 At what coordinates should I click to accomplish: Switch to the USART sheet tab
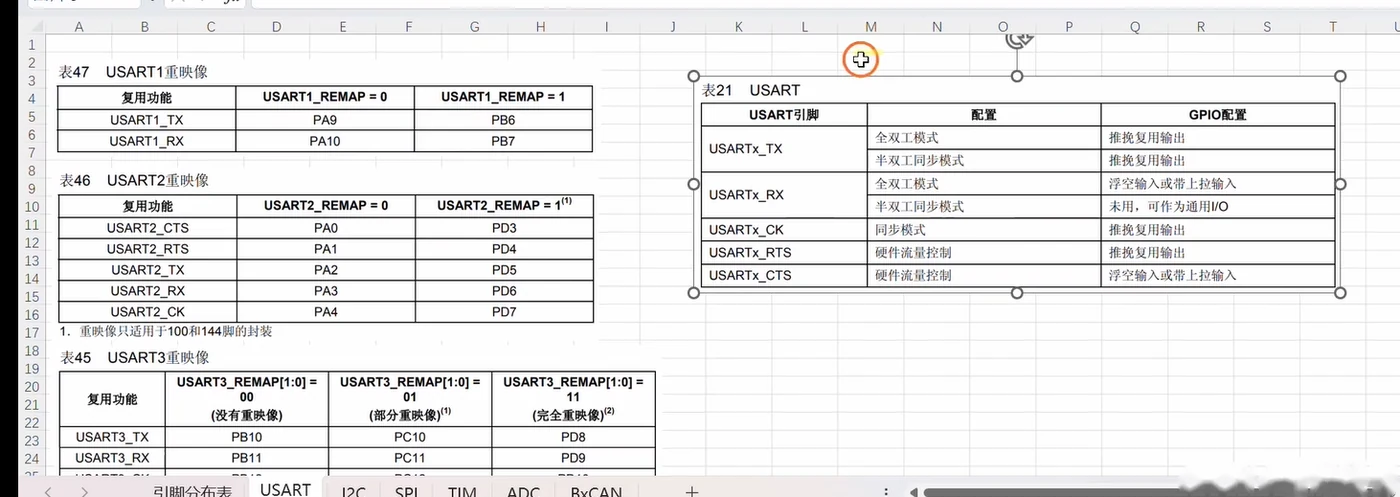(285, 489)
